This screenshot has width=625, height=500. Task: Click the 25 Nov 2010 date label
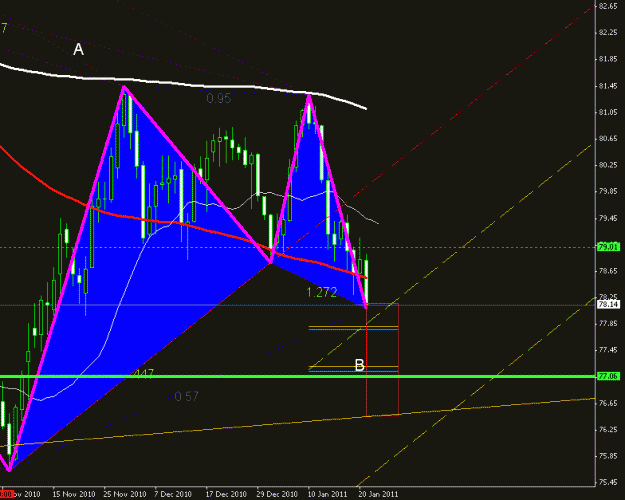click(125, 494)
